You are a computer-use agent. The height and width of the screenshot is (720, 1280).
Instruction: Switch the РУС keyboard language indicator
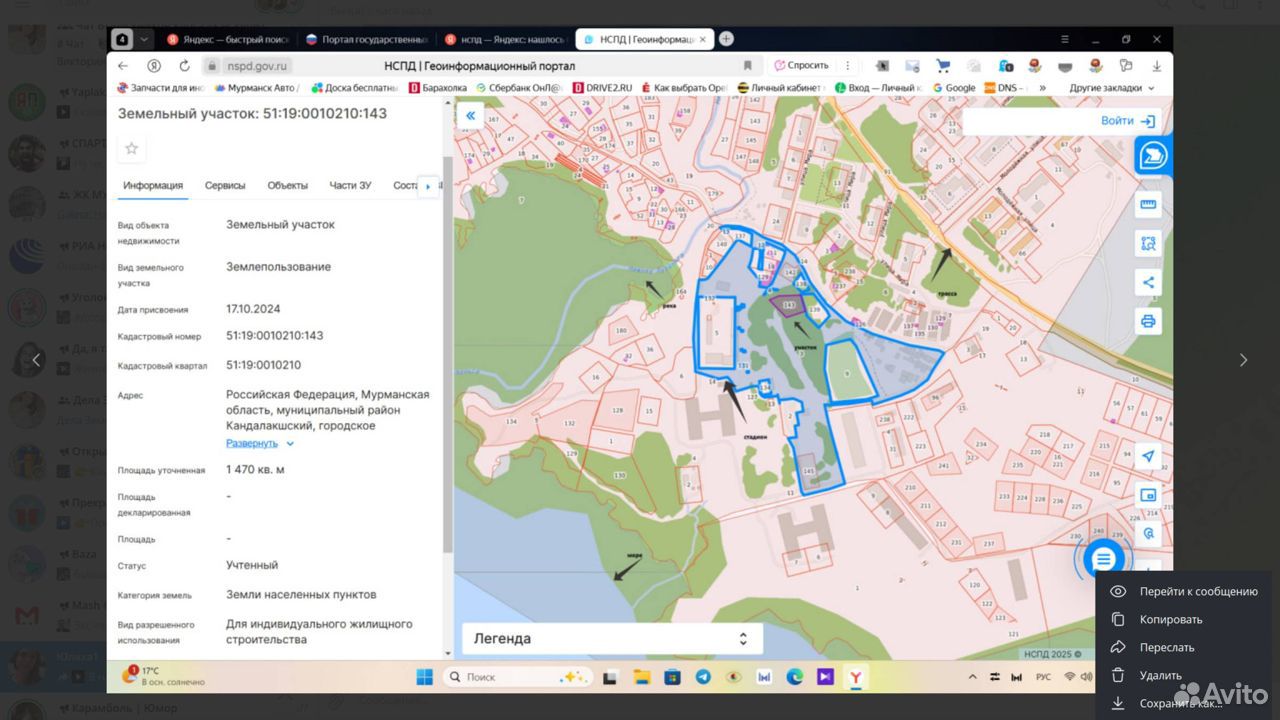pyautogui.click(x=1042, y=677)
